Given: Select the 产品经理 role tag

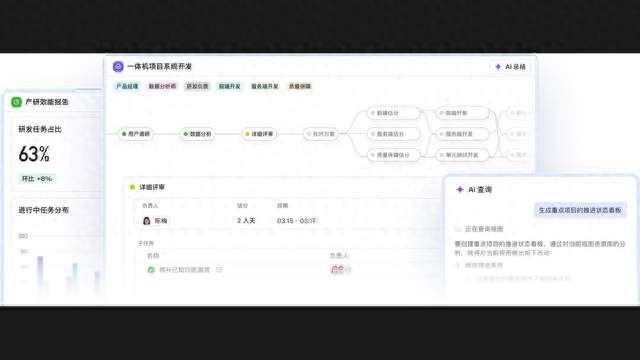Looking at the screenshot, I should (127, 86).
